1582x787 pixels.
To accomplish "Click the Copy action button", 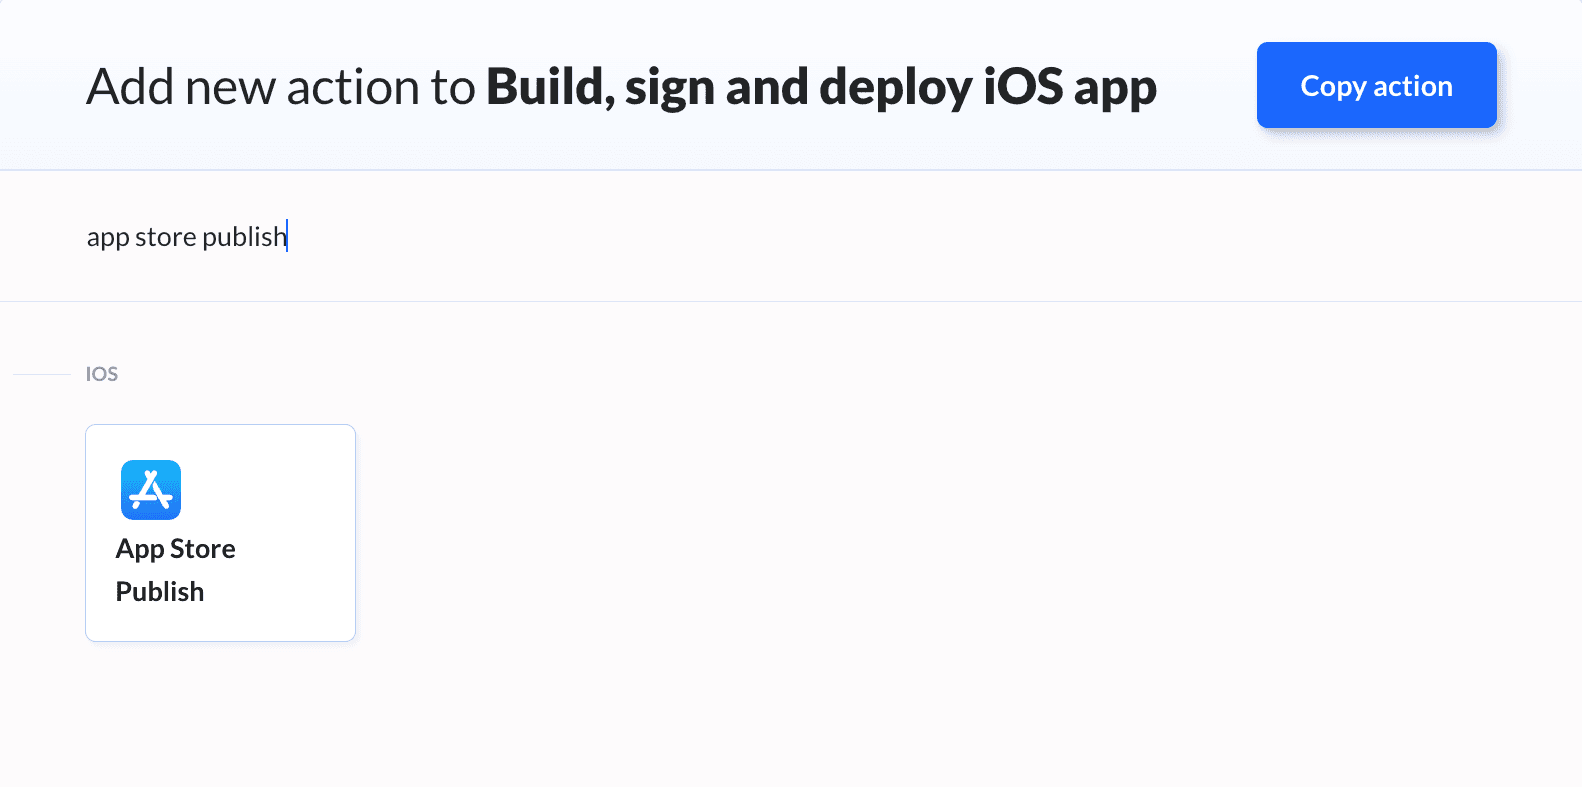I will [x=1376, y=86].
